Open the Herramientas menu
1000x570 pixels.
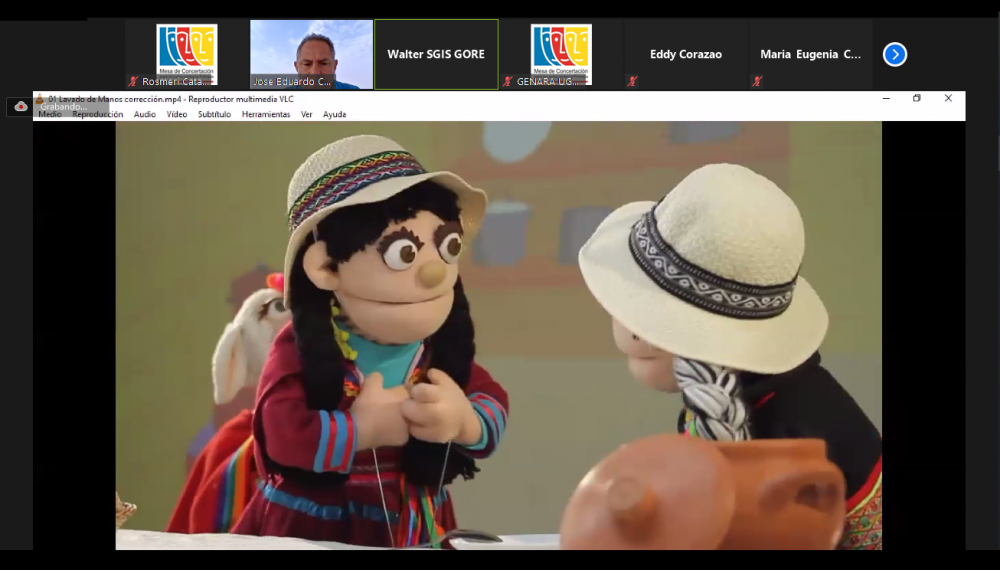[266, 114]
